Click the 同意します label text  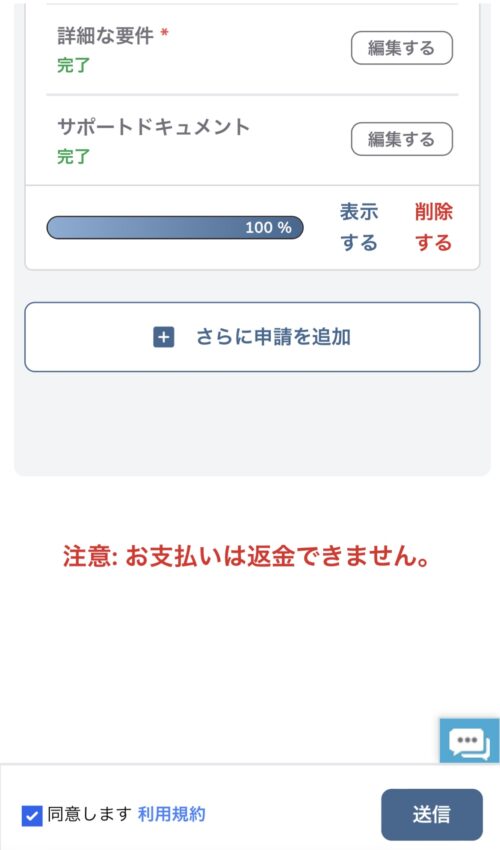[89, 814]
